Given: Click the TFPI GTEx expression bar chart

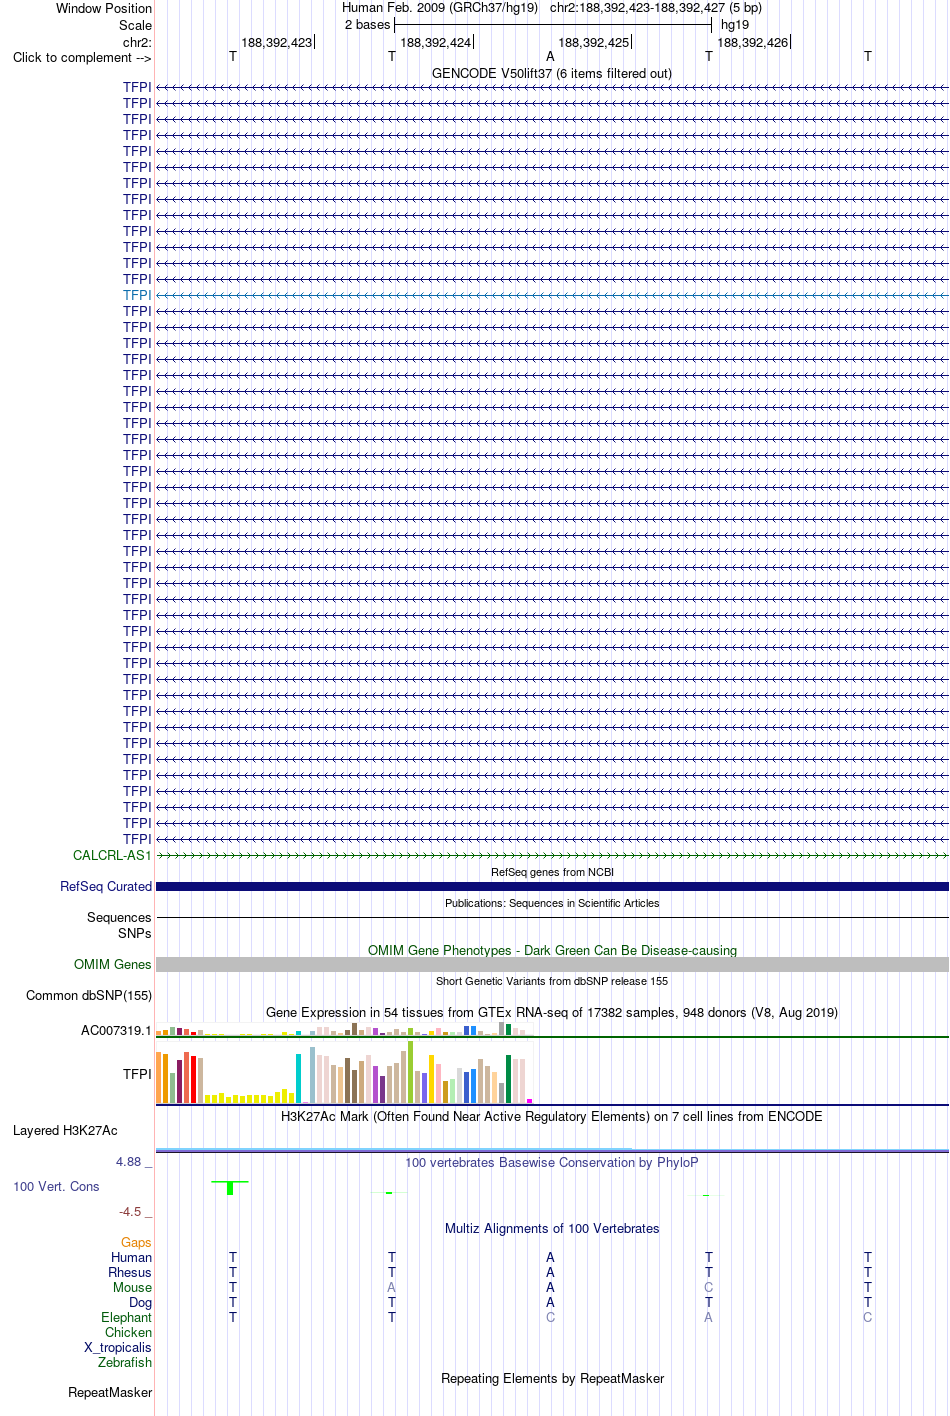Looking at the screenshot, I should [x=344, y=1073].
